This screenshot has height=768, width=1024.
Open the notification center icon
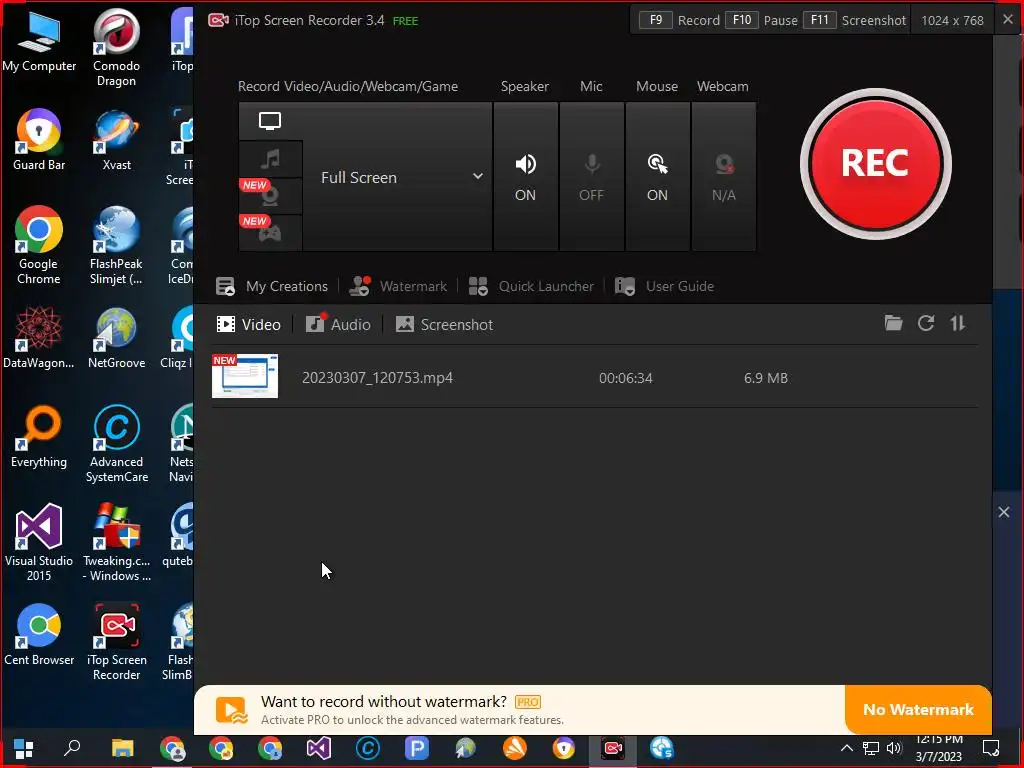[x=991, y=748]
